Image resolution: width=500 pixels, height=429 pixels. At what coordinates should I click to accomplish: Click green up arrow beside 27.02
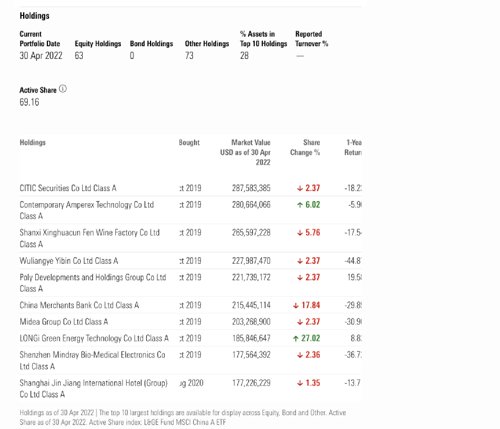pyautogui.click(x=296, y=338)
